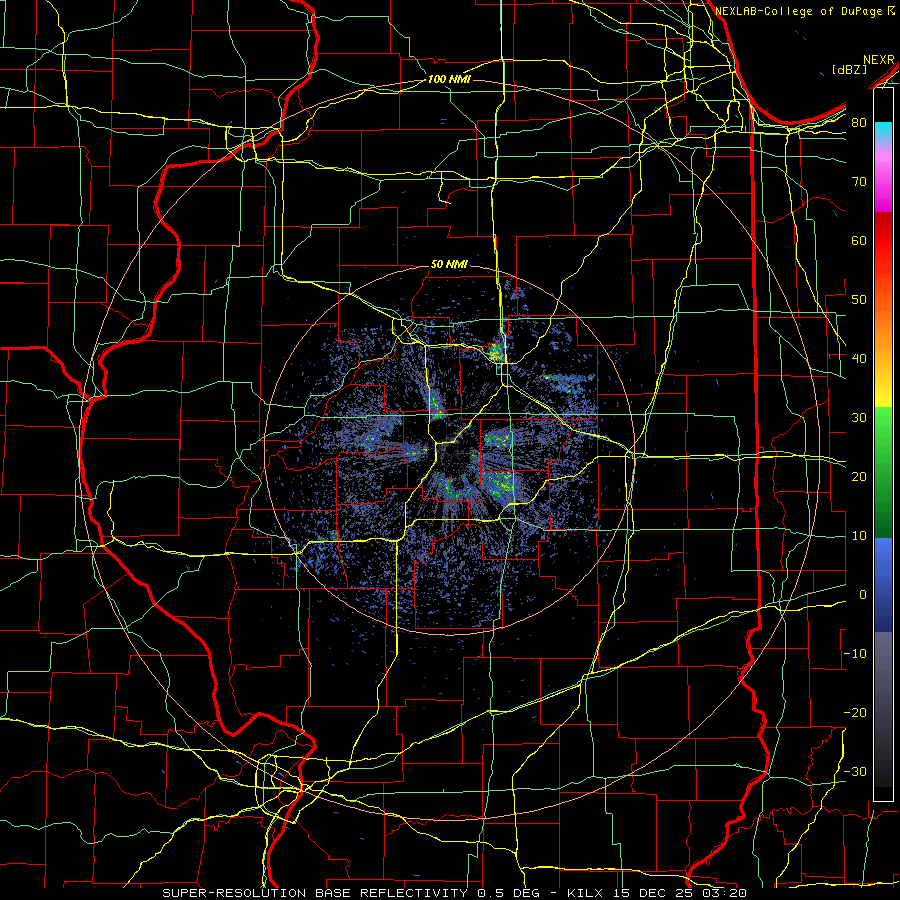The width and height of the screenshot is (900, 900).
Task: Click the "80" value on the dBZ scale
Action: click(859, 123)
